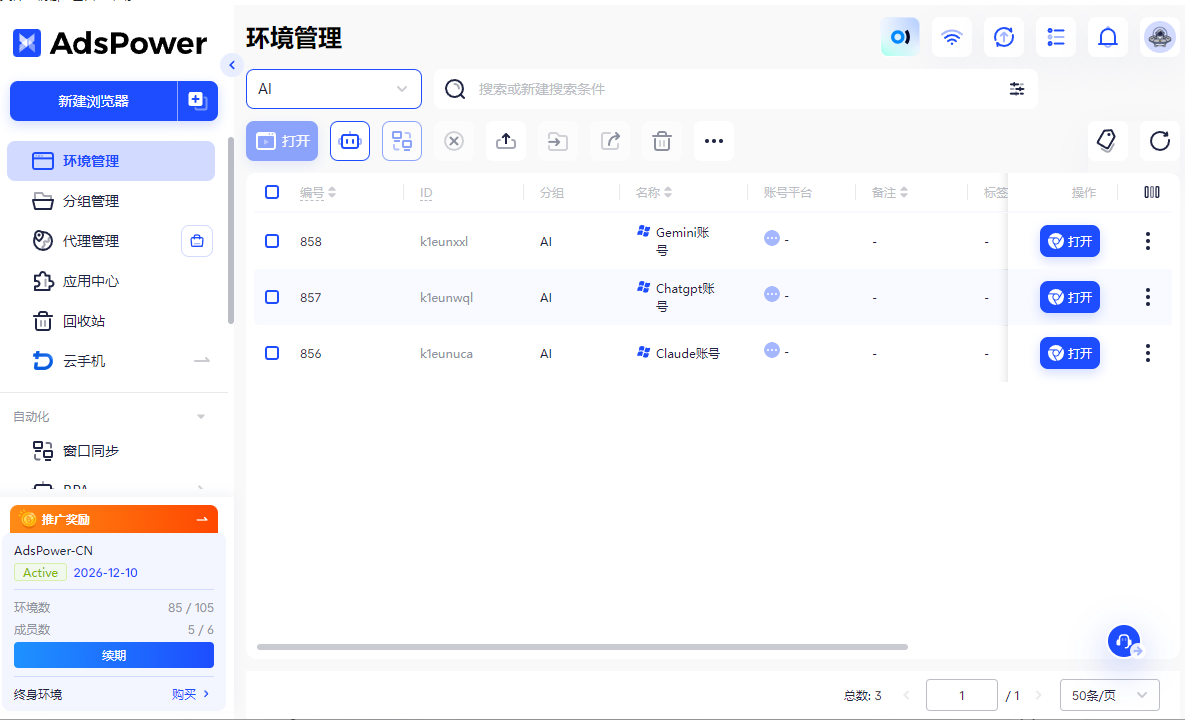1185x720 pixels.
Task: Click the 推广奖励 banner
Action: click(114, 519)
